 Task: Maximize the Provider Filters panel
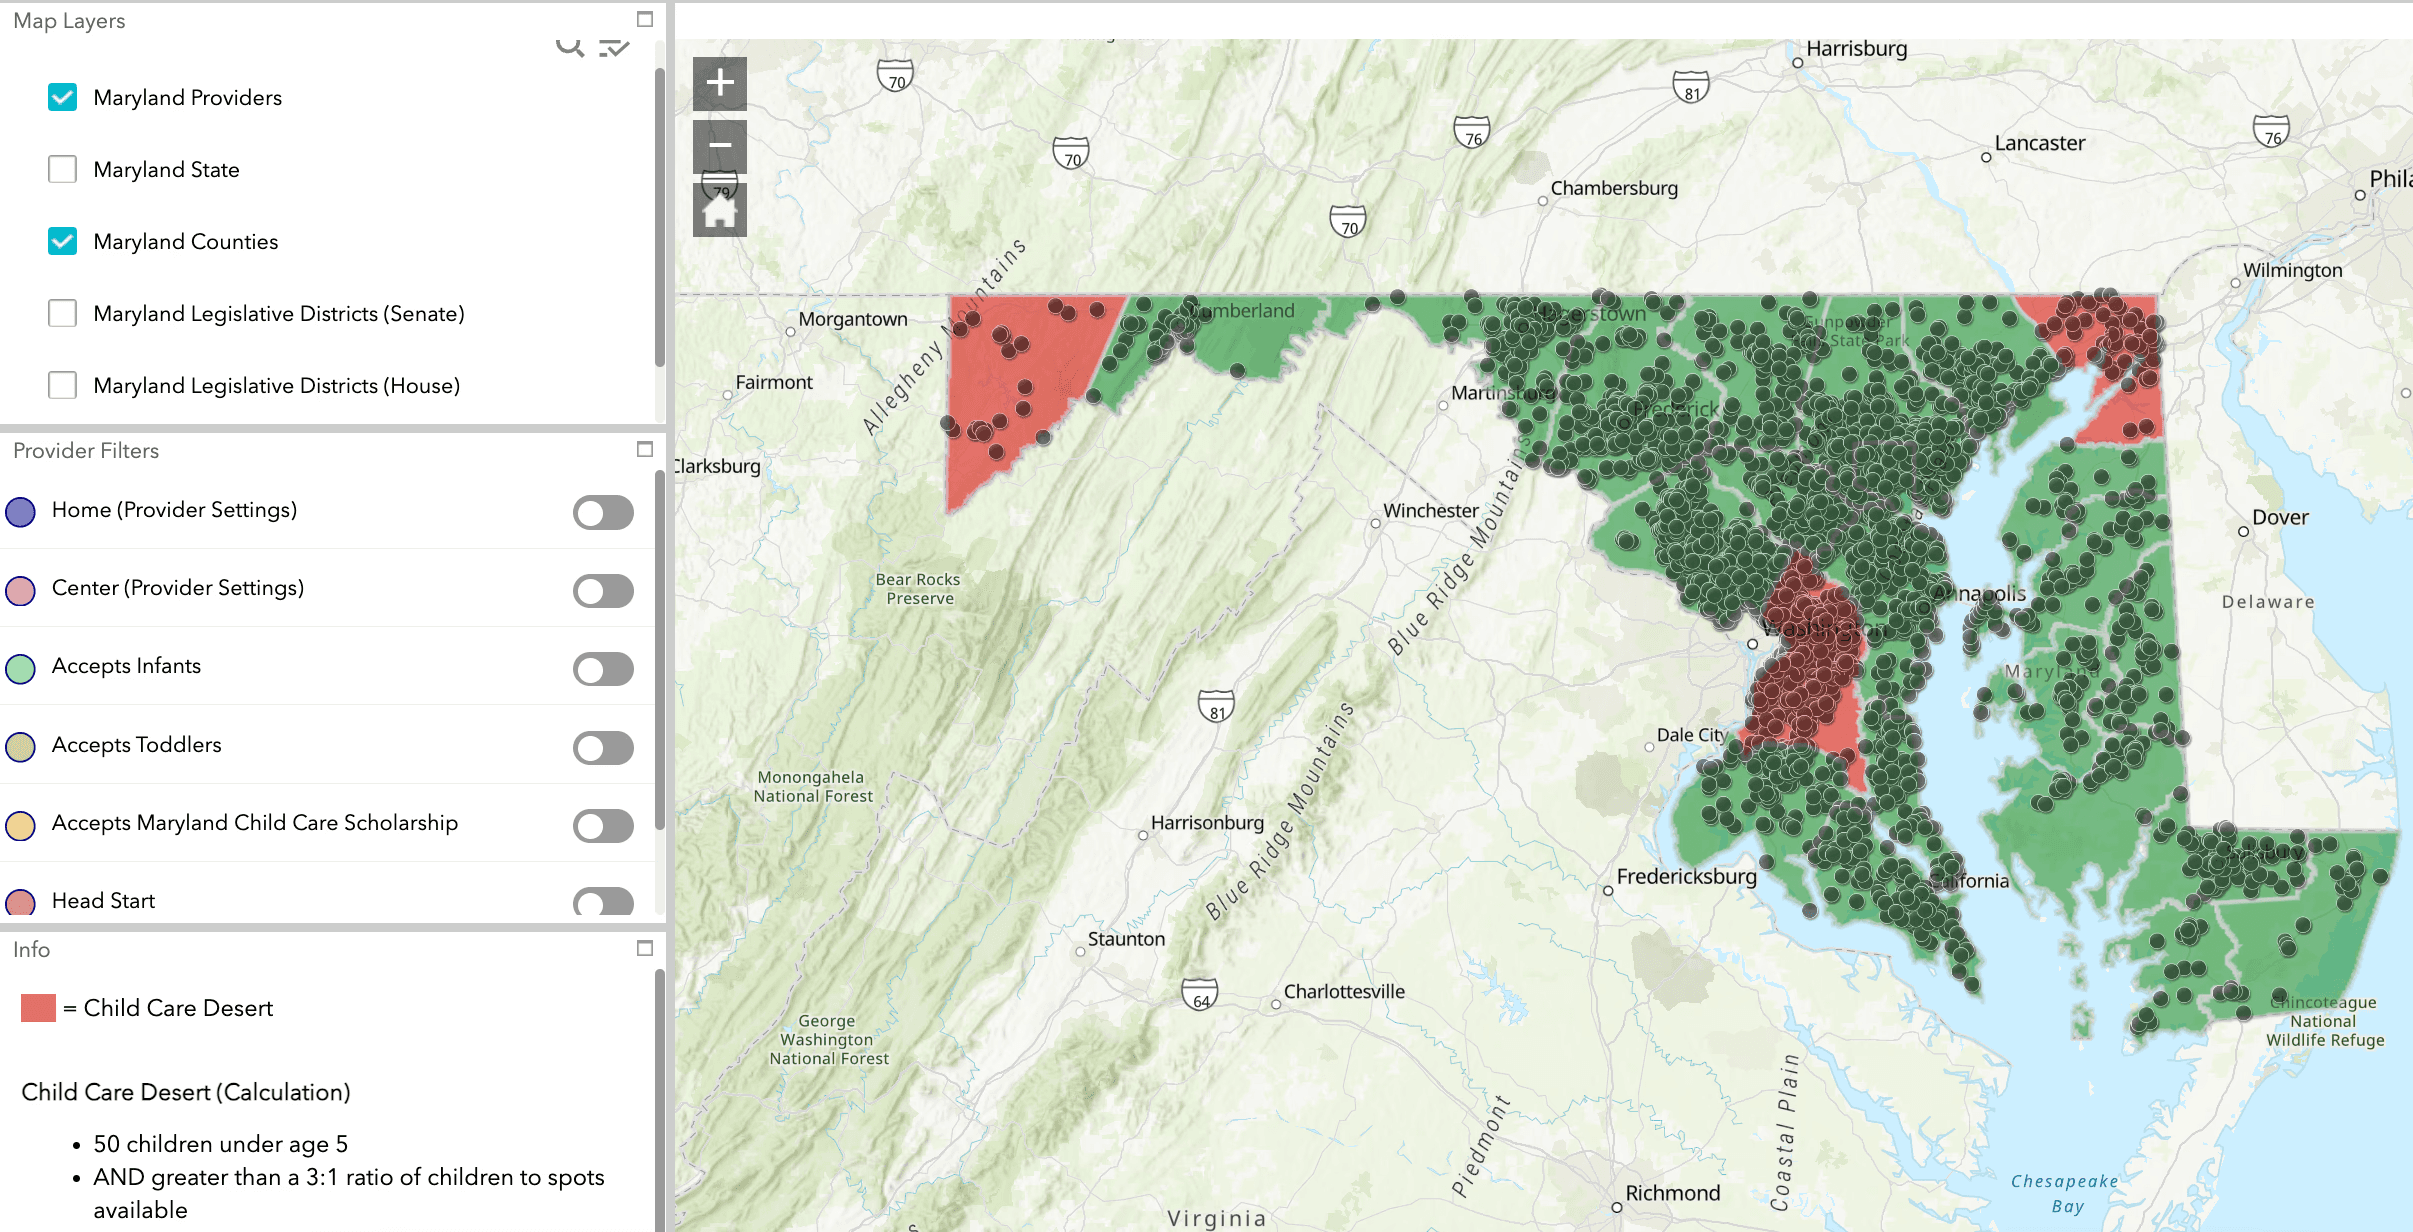point(645,449)
